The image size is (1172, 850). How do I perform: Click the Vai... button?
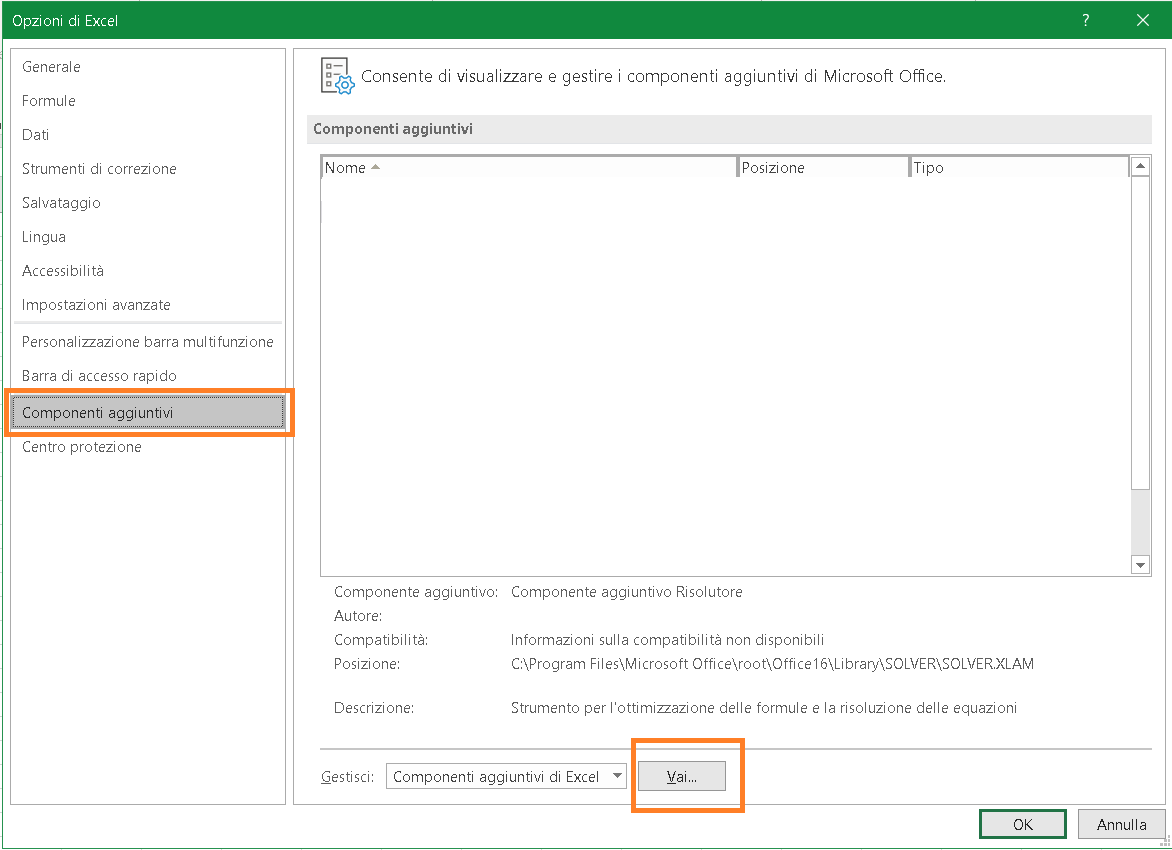click(682, 776)
